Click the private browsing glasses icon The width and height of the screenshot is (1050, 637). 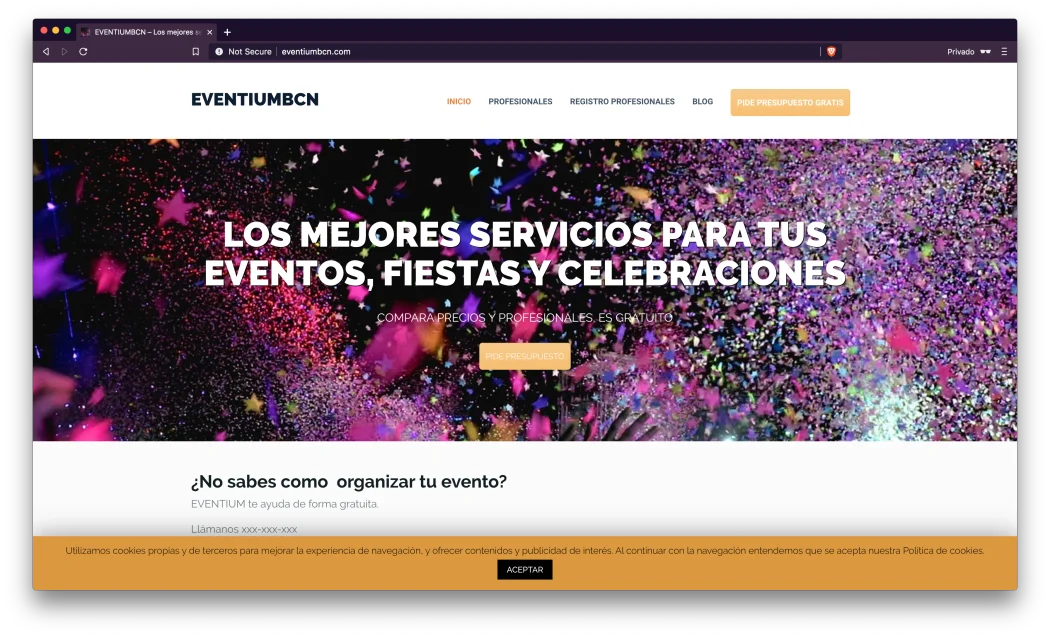[x=983, y=51]
